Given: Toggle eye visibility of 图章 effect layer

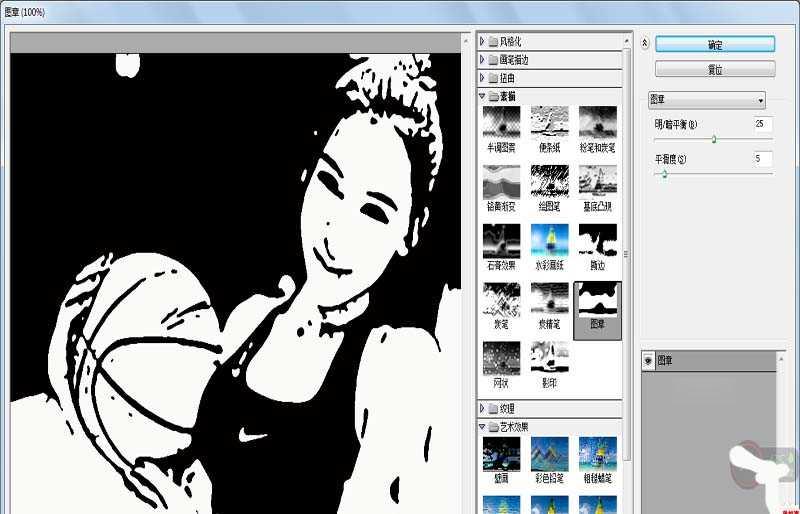Looking at the screenshot, I should pos(648,360).
